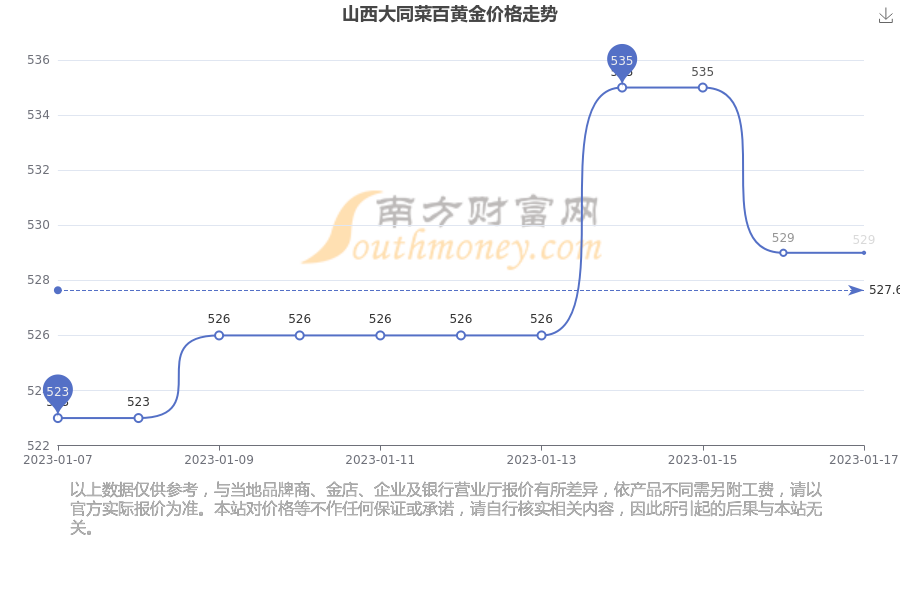Select the 526 data point for 2023-01-12
Image resolution: width=900 pixels, height=600 pixels.
point(461,335)
